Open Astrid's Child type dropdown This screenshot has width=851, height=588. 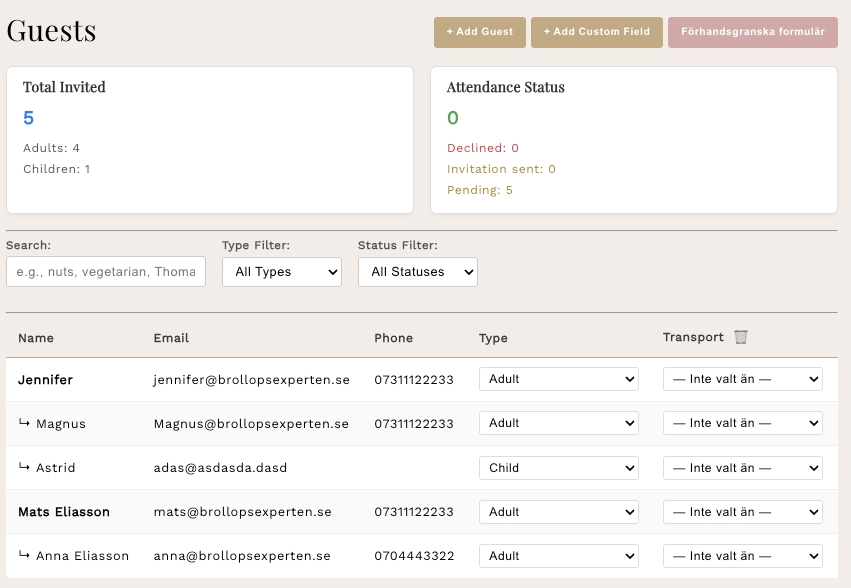558,468
